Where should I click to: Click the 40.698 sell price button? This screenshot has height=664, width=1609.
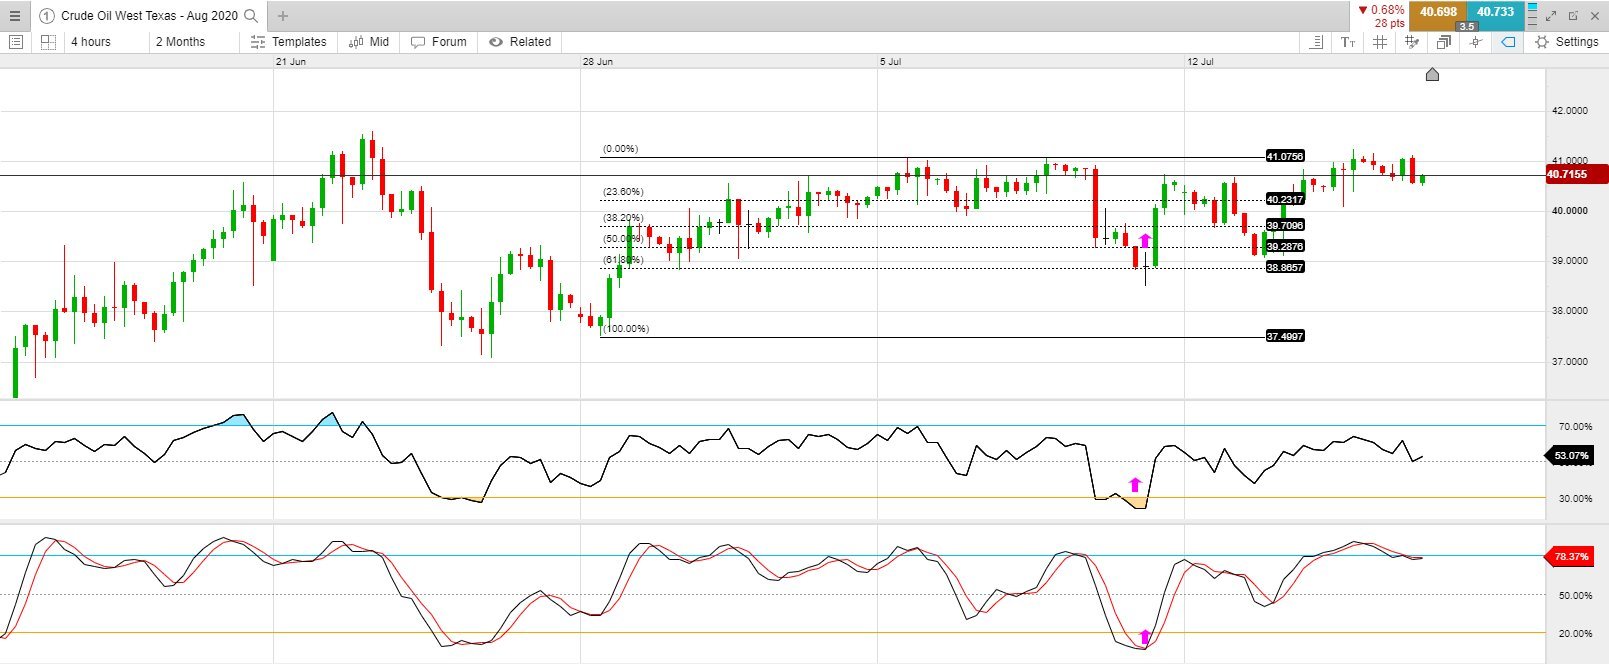1438,13
